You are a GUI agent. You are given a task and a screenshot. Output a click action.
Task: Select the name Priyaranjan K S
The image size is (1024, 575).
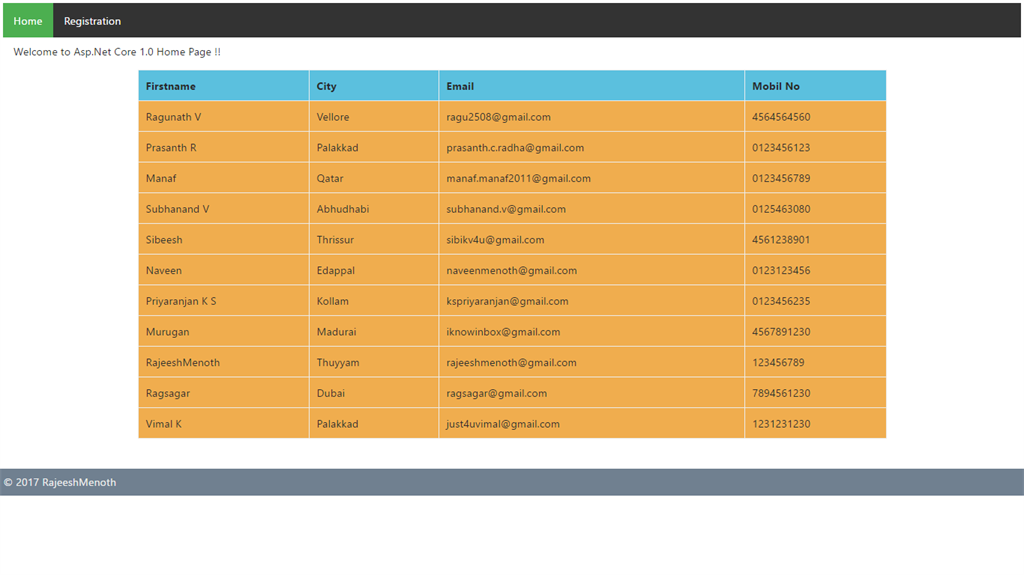pyautogui.click(x=181, y=301)
